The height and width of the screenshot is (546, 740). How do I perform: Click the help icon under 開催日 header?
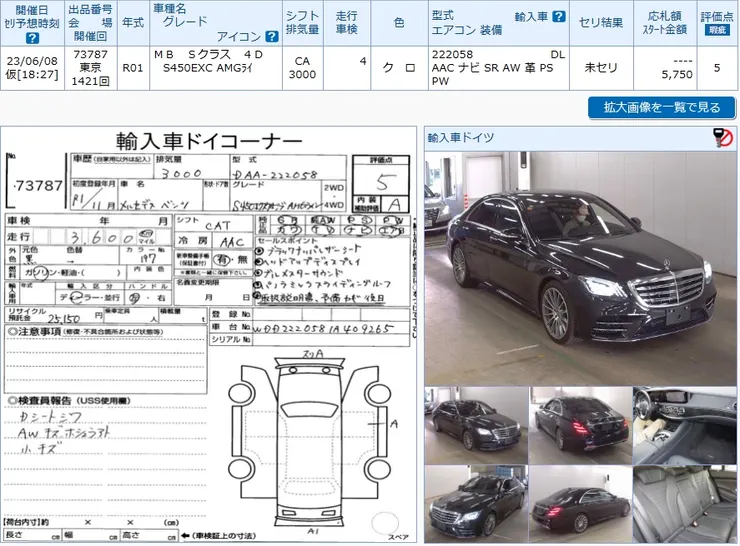click(x=32, y=38)
